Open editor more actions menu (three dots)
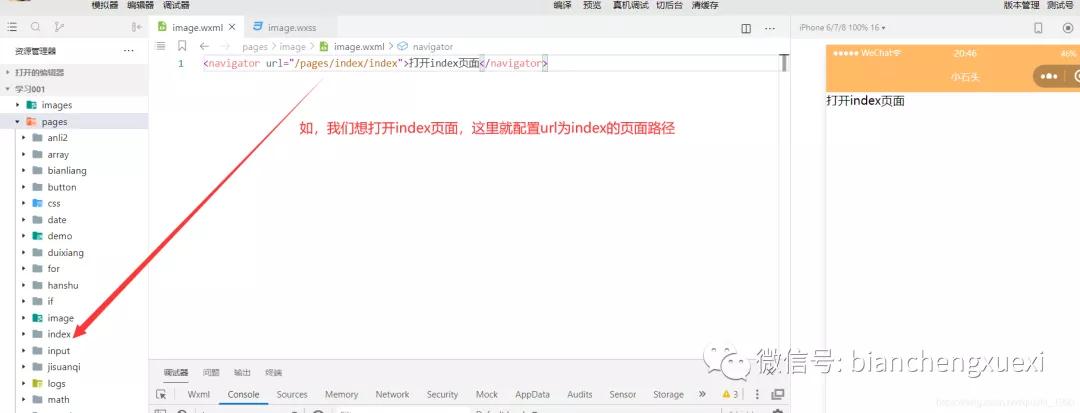Viewport: 1080px width, 413px height. pos(770,28)
